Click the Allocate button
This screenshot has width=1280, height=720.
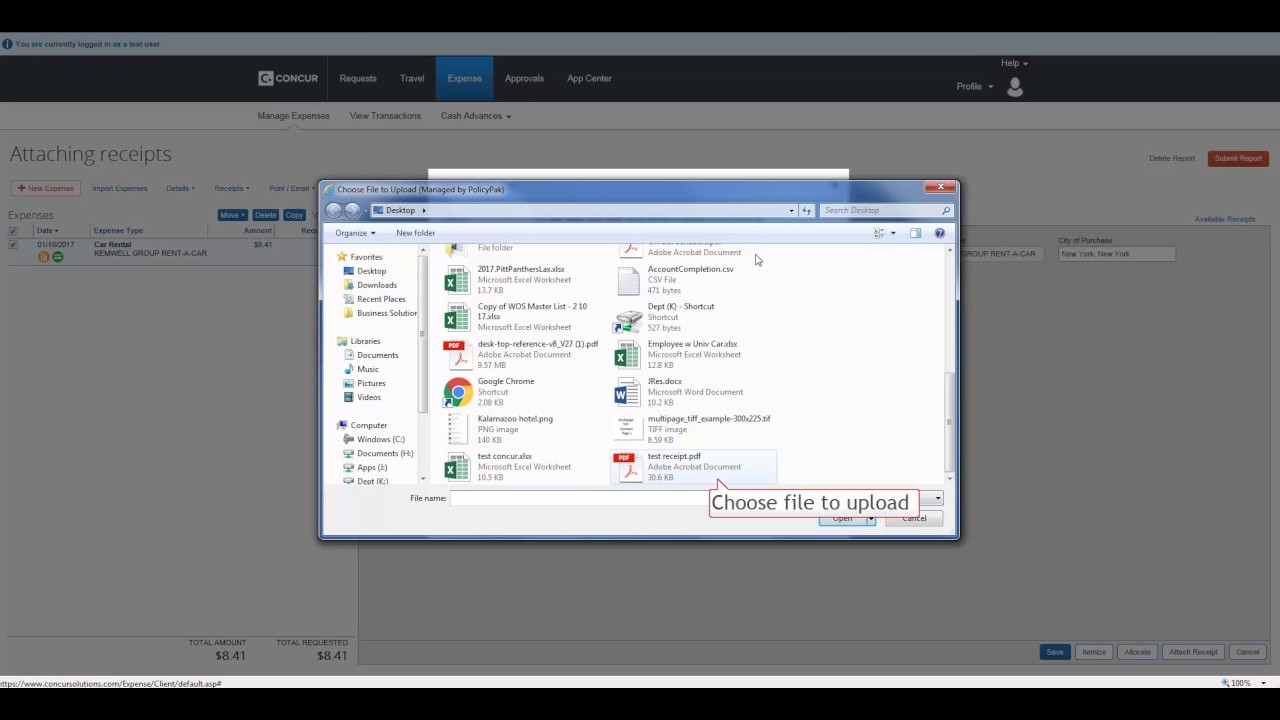point(1137,652)
